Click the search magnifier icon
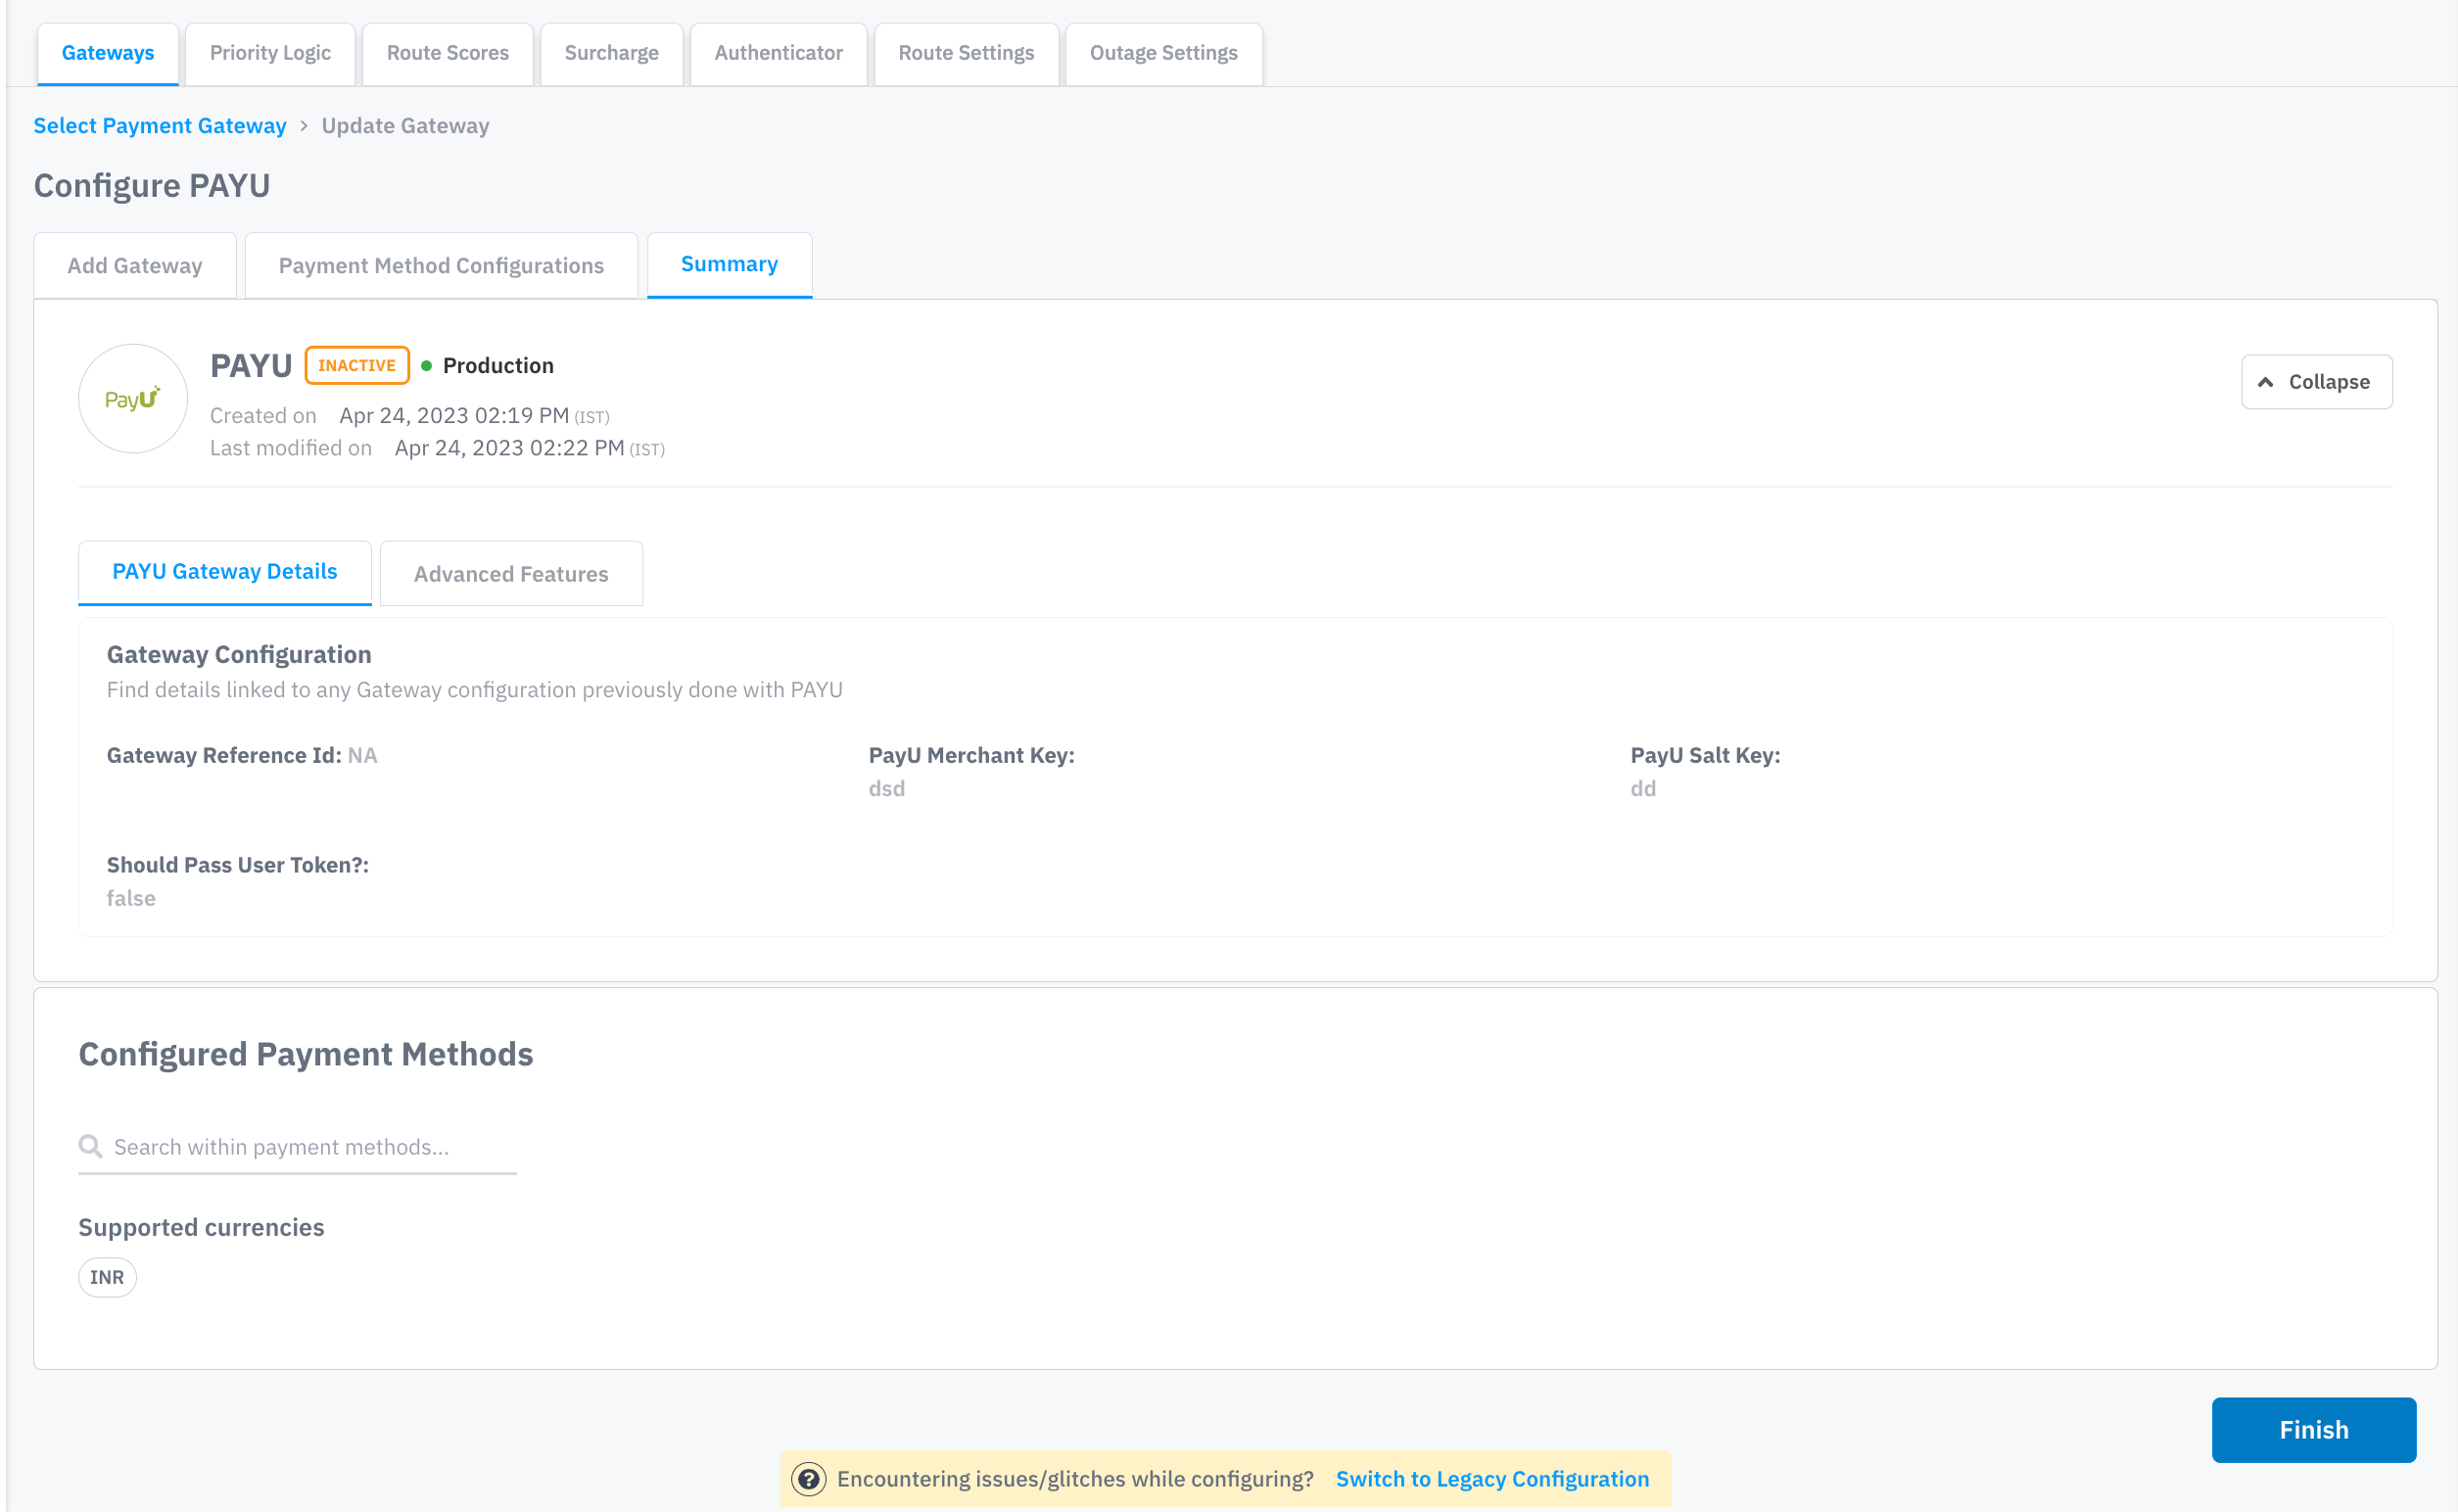 [x=91, y=1146]
